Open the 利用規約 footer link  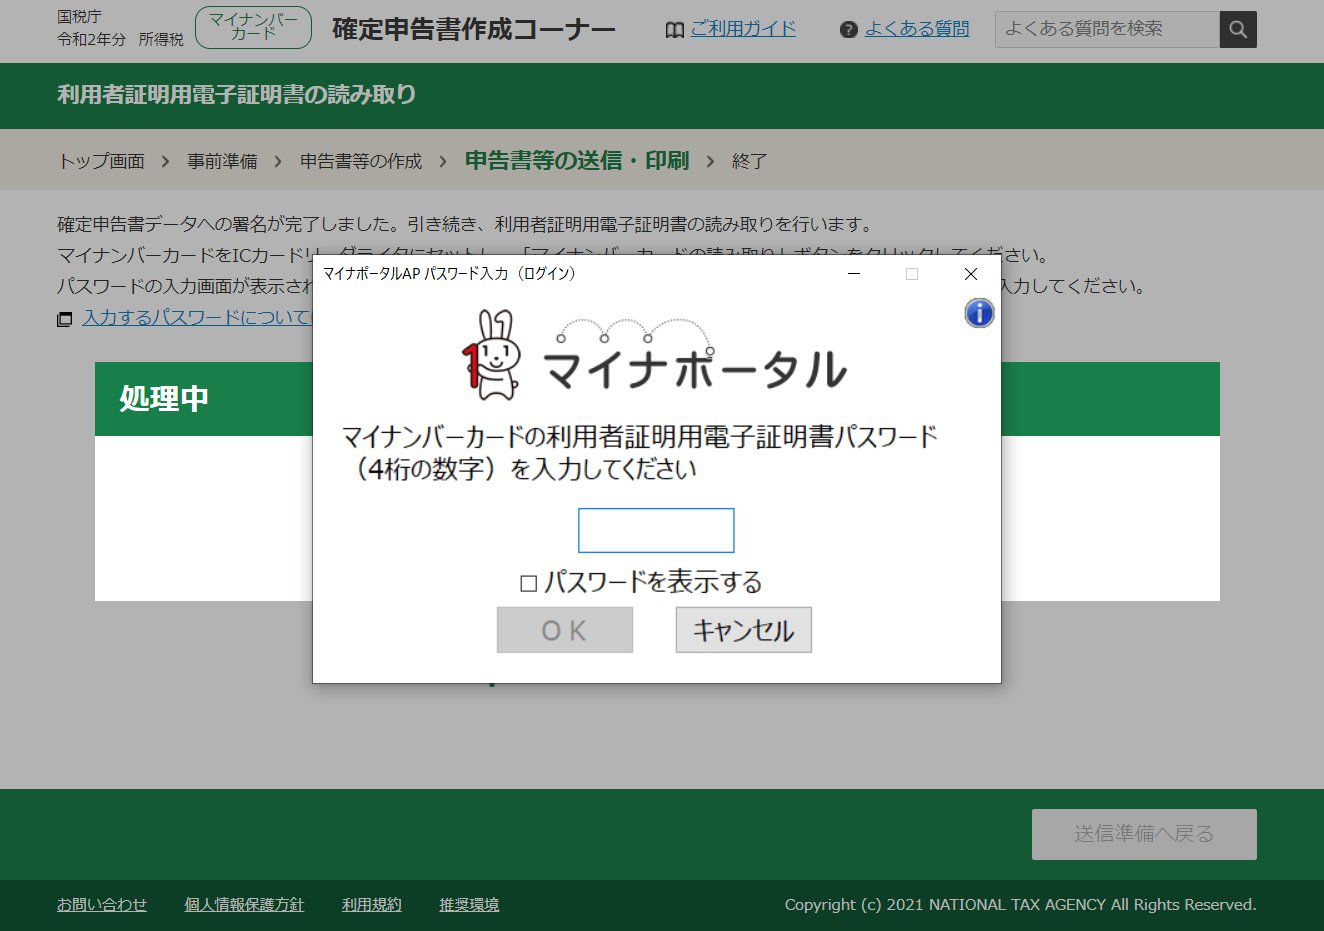click(x=372, y=904)
